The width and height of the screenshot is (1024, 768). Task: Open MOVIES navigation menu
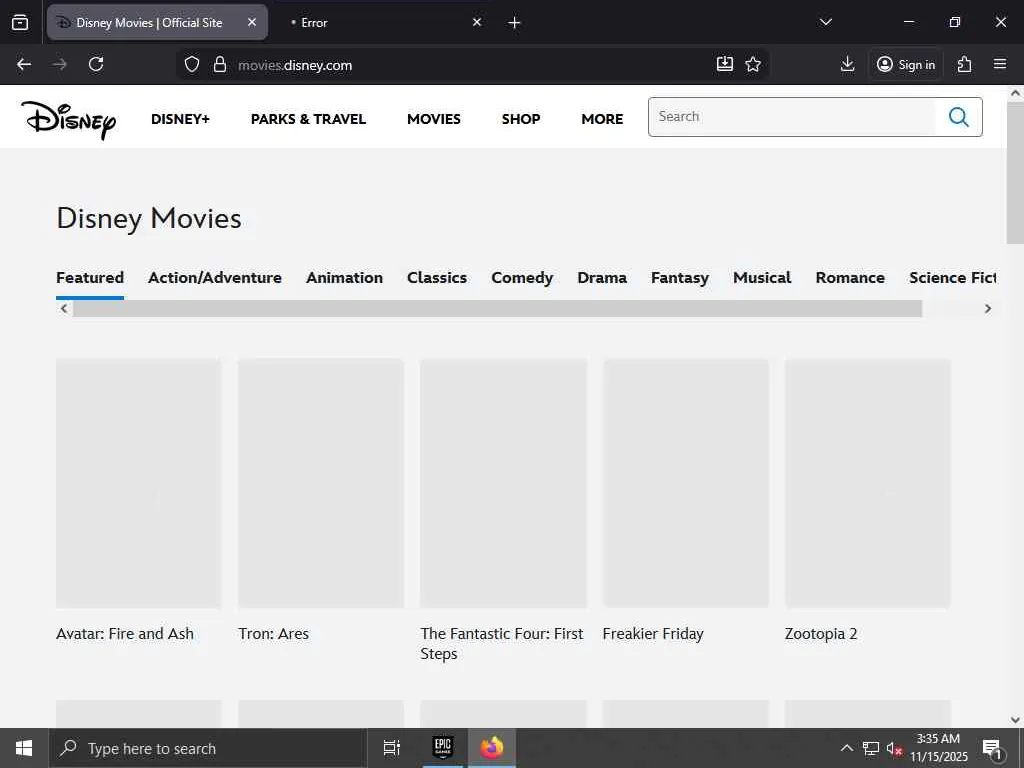pos(434,119)
